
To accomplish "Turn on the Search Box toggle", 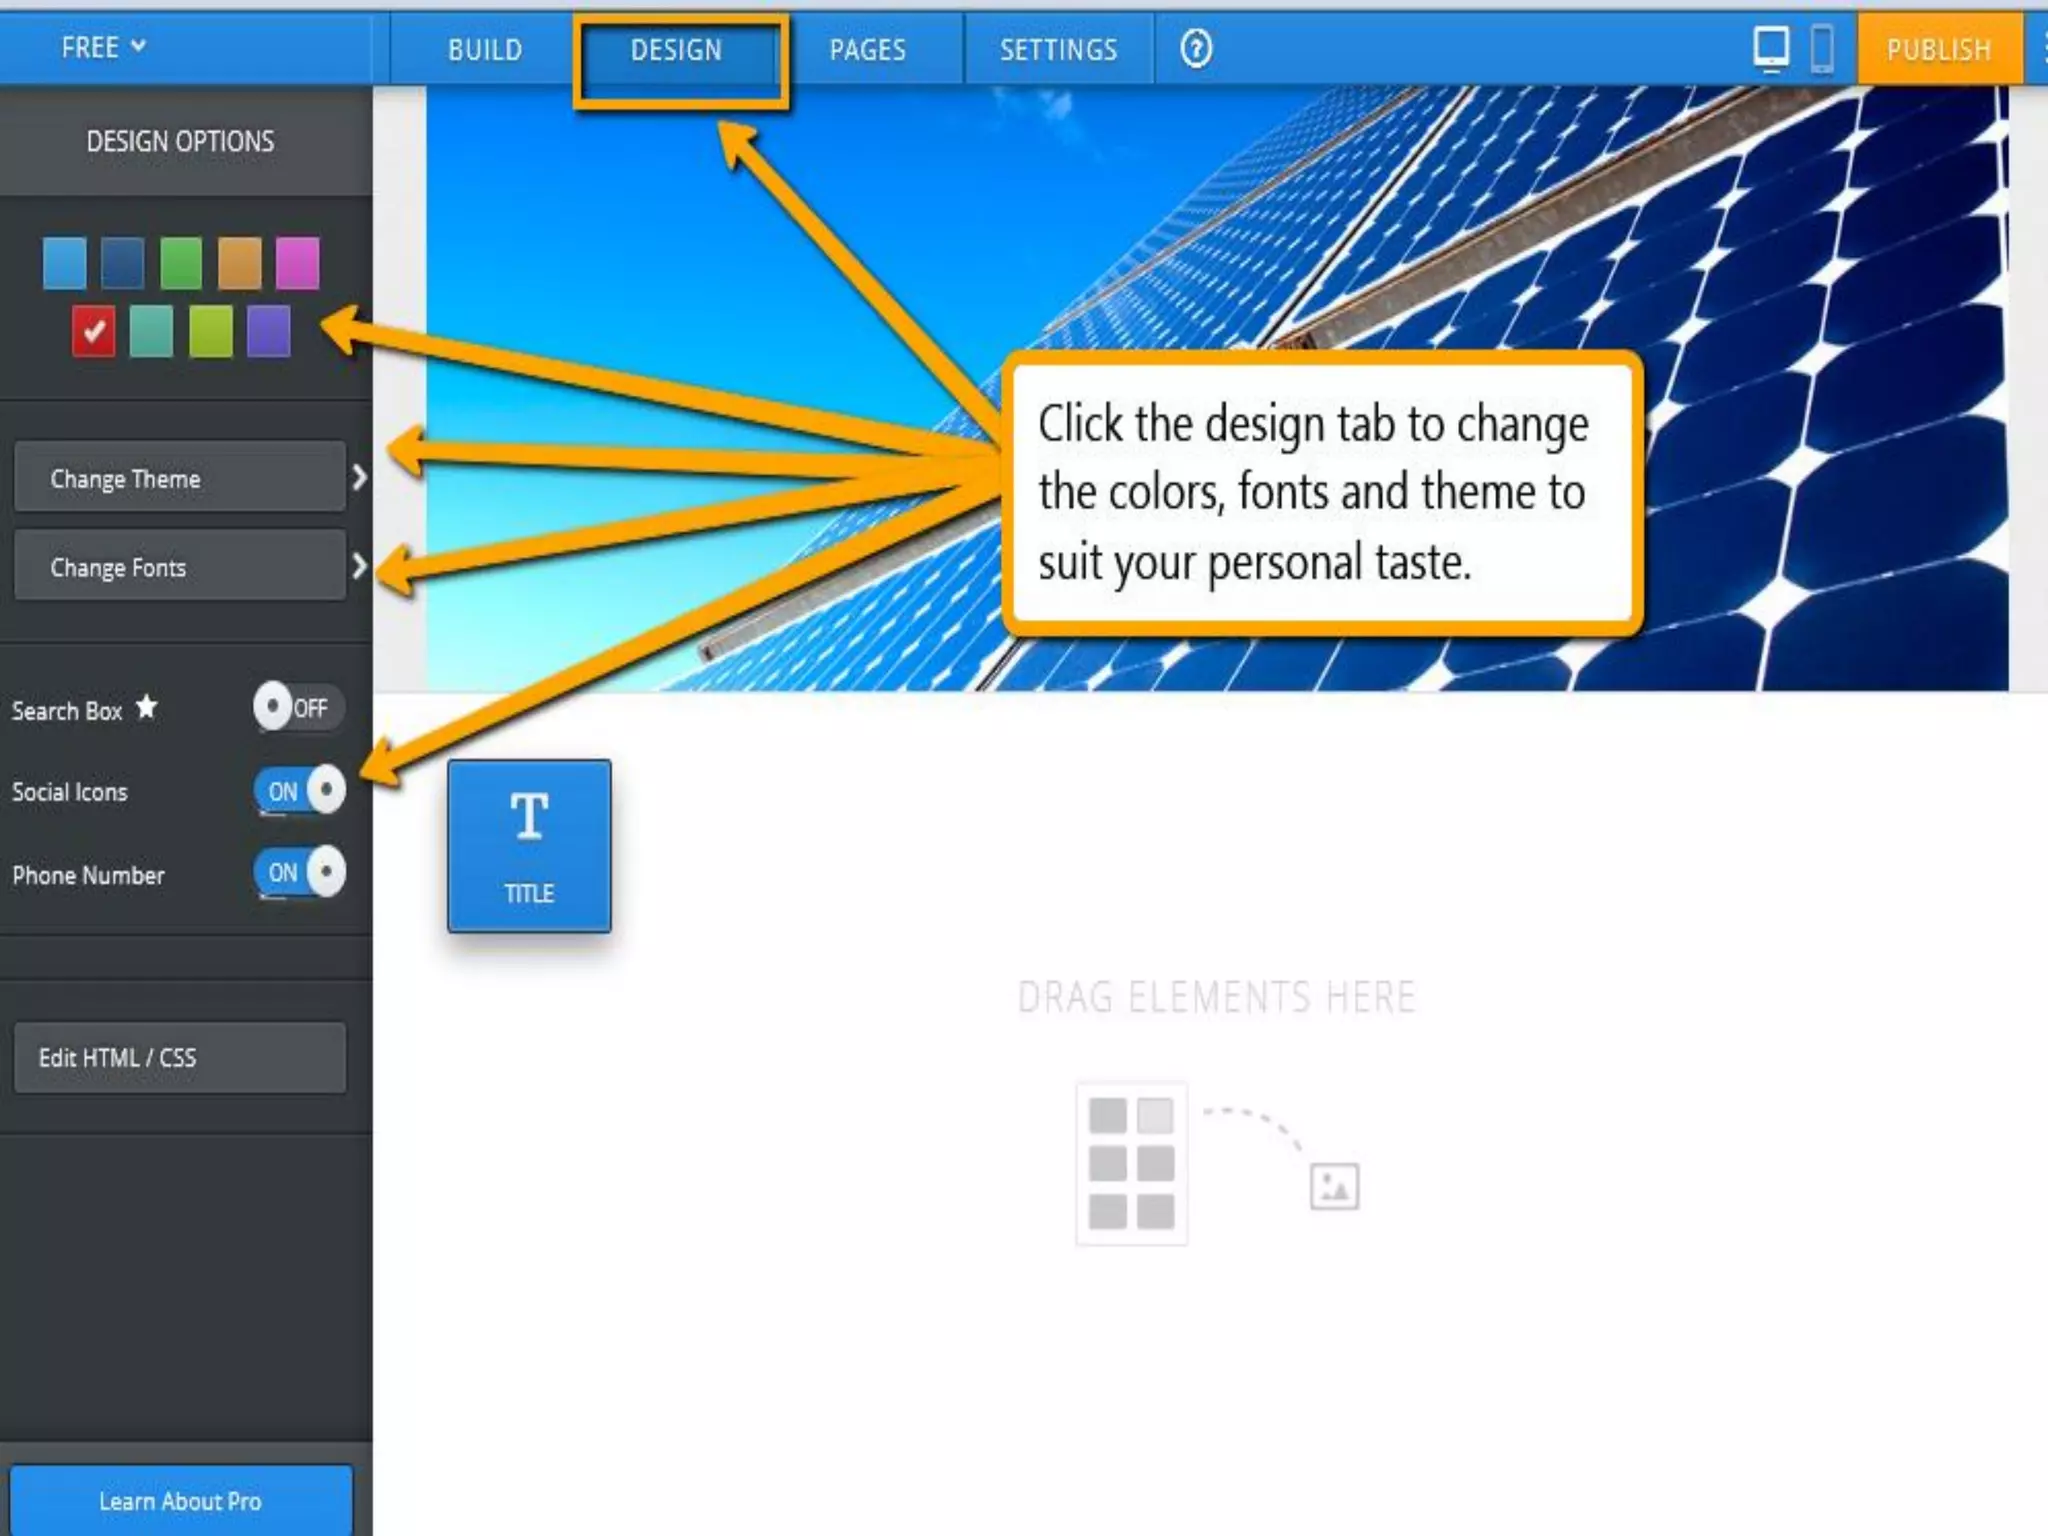I will pos(298,708).
